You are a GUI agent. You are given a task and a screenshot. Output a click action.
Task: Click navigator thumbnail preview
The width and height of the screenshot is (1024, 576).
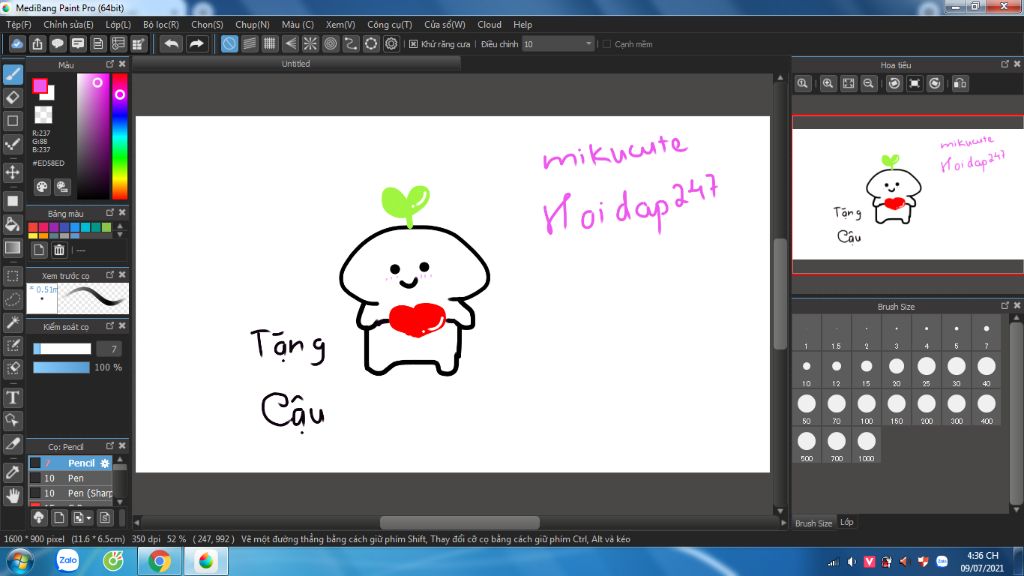(x=907, y=194)
